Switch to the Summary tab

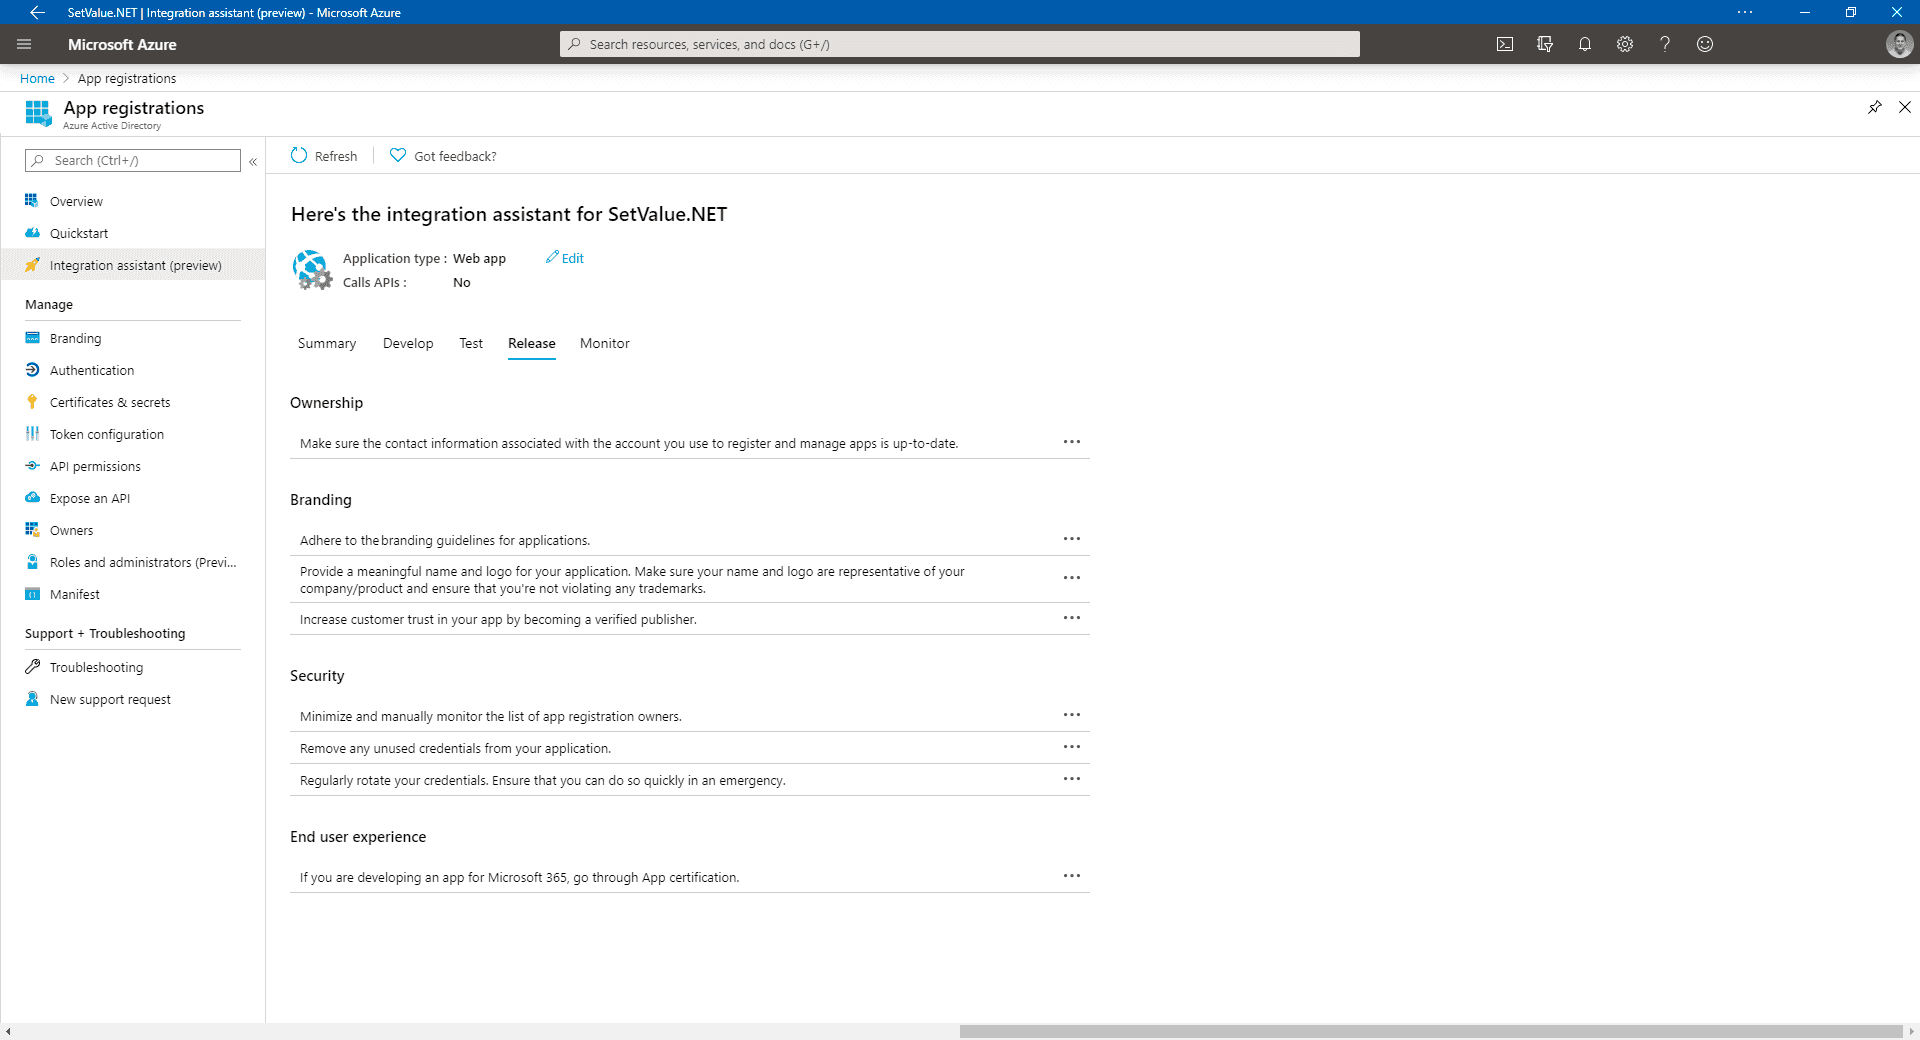pyautogui.click(x=327, y=343)
